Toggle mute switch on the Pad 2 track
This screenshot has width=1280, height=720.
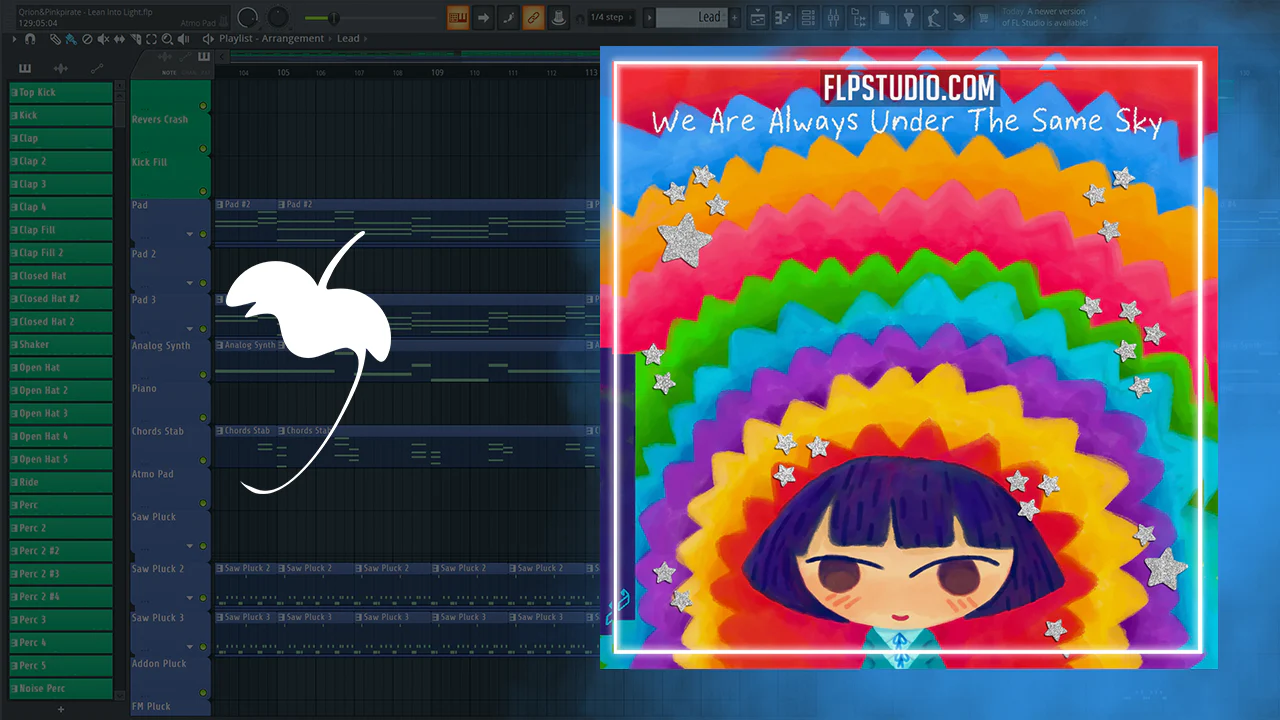(203, 283)
